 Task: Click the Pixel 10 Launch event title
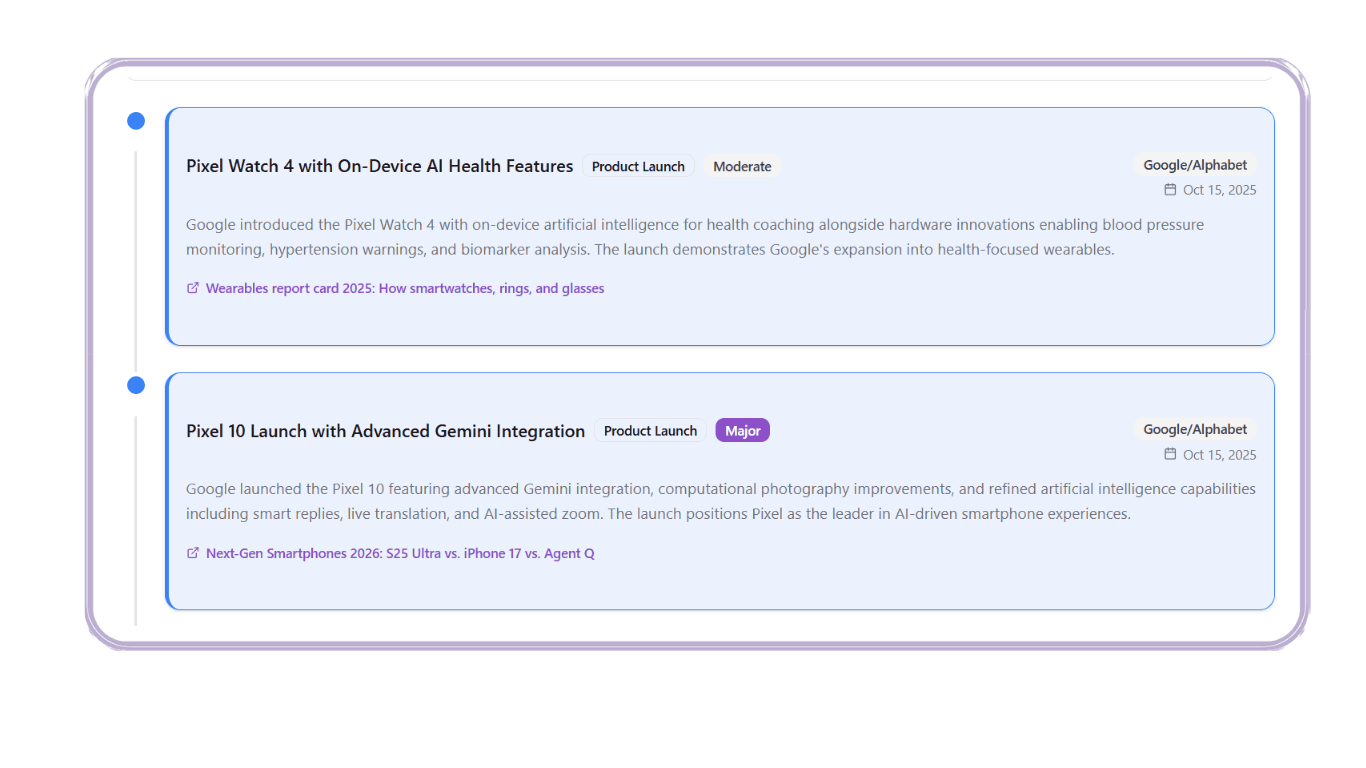click(385, 431)
